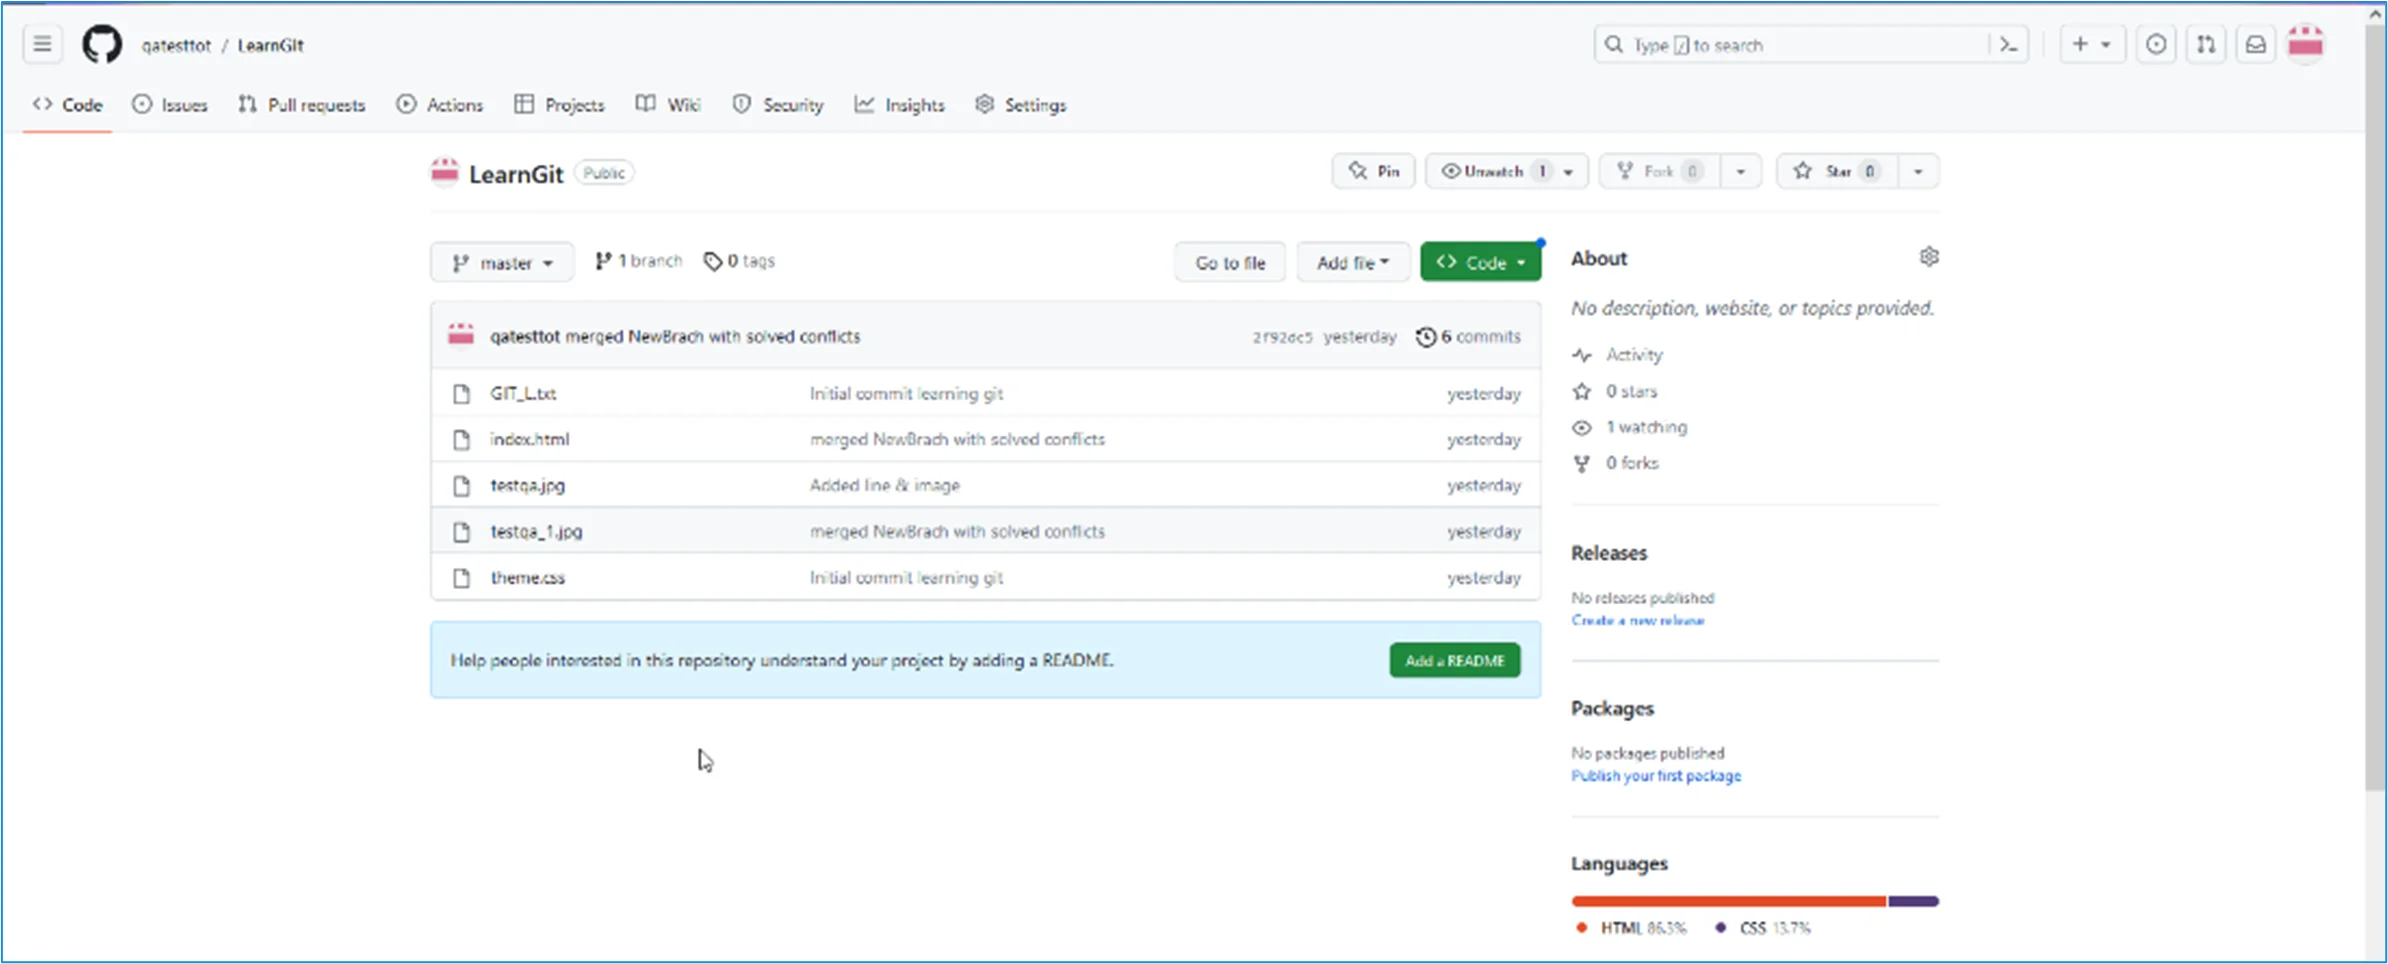This screenshot has height=964, width=2388.
Task: View pull requests via top-right icon
Action: coord(2206,44)
